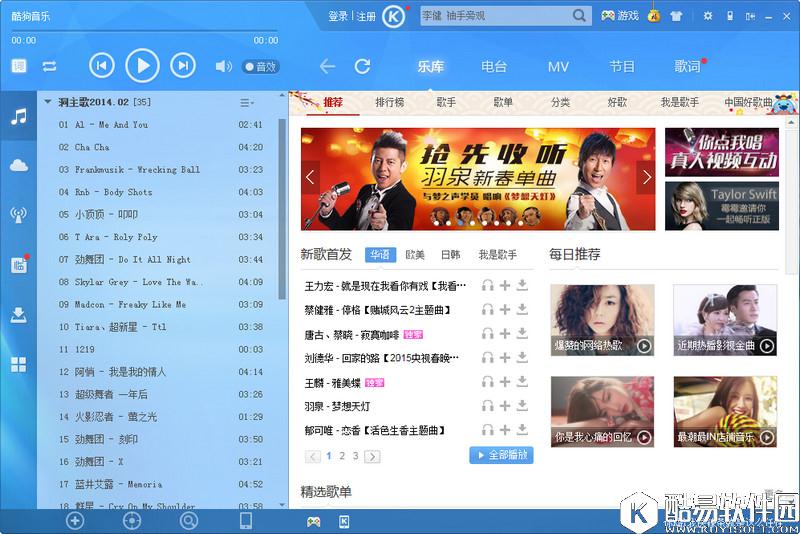Viewport: 800px width, 534px height.
Task: Switch to MV tab
Action: (x=558, y=67)
